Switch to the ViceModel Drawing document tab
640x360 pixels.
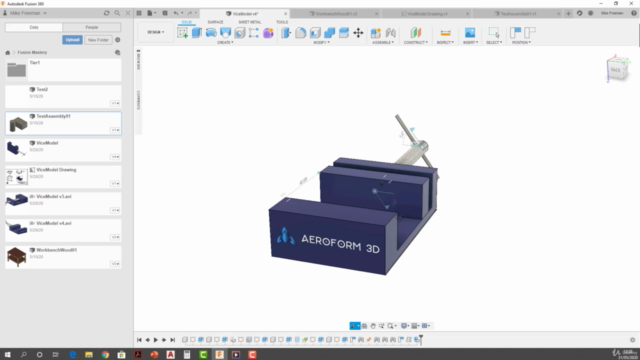tap(427, 13)
